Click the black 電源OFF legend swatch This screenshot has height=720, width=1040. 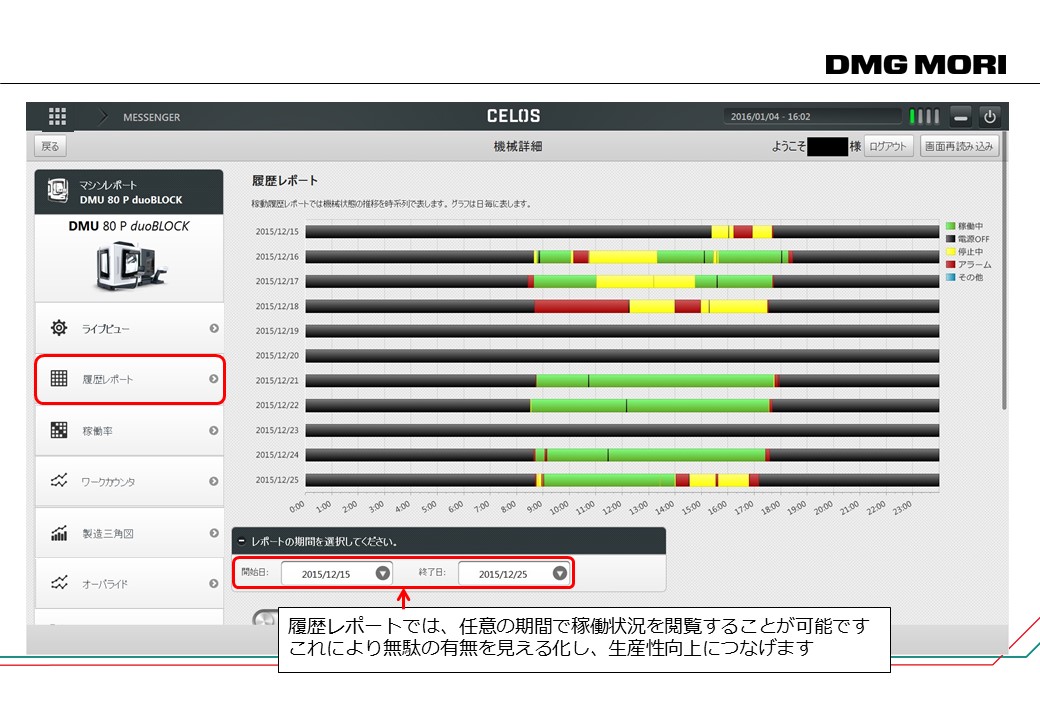pyautogui.click(x=950, y=239)
